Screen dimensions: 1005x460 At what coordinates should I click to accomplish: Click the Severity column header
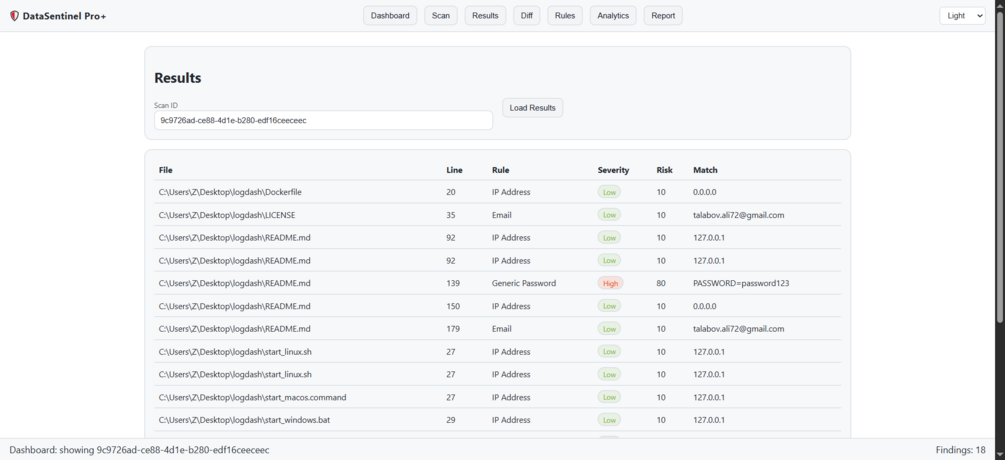point(613,170)
